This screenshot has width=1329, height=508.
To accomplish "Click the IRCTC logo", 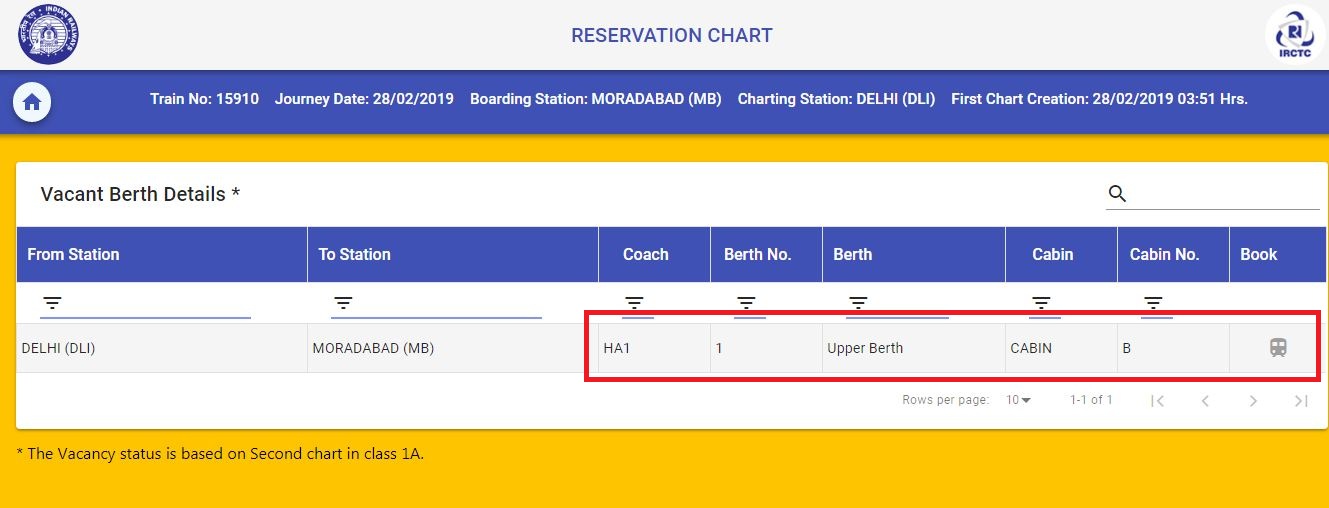I will (x=1295, y=34).
